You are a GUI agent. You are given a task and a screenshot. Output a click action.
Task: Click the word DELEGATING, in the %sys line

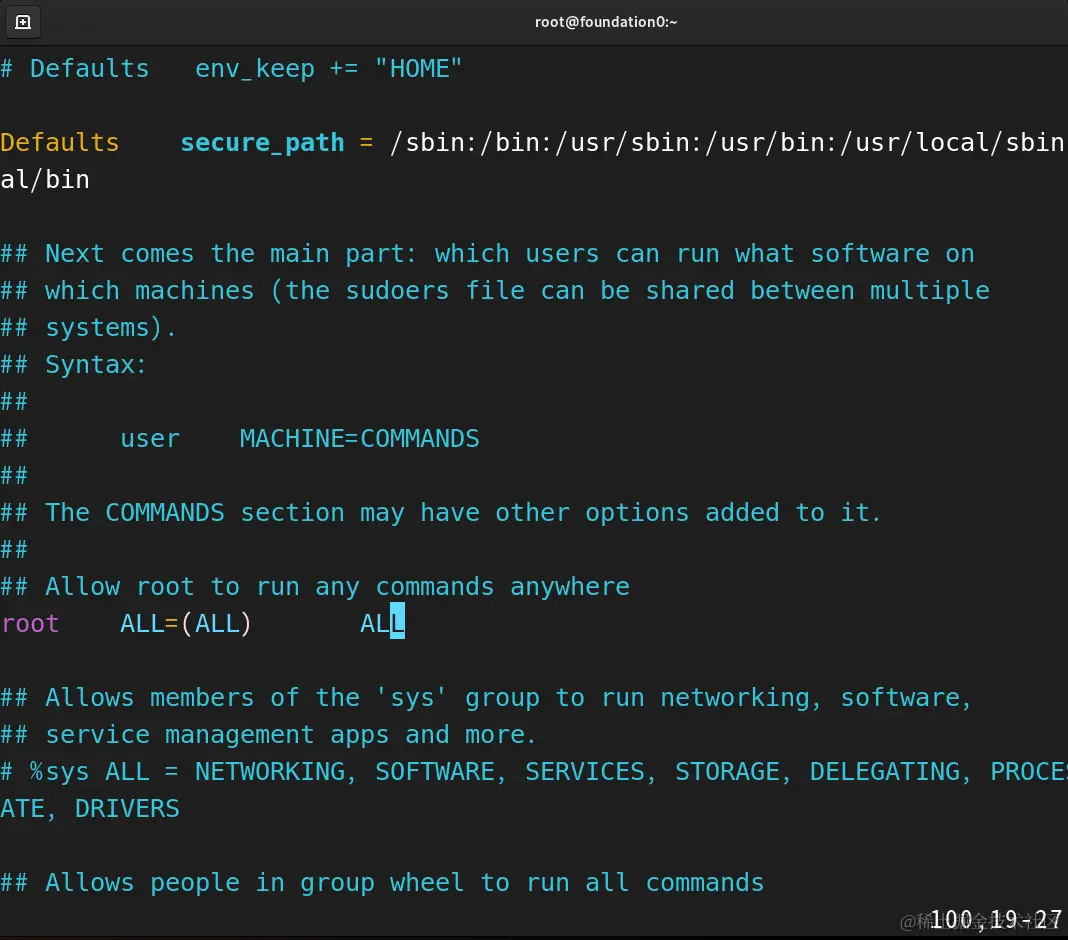[890, 772]
